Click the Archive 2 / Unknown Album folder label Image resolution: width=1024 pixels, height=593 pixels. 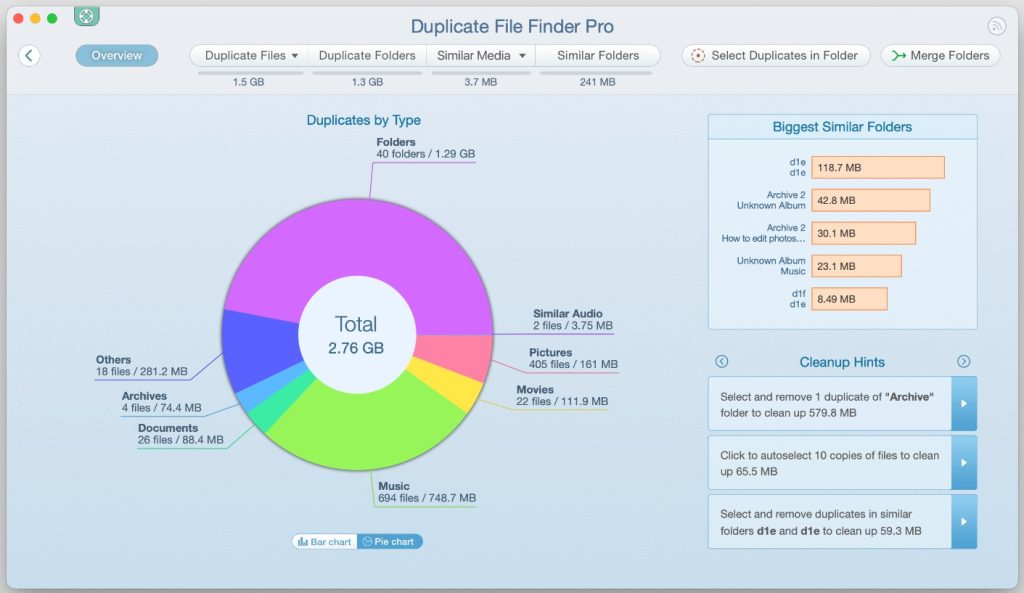[771, 200]
